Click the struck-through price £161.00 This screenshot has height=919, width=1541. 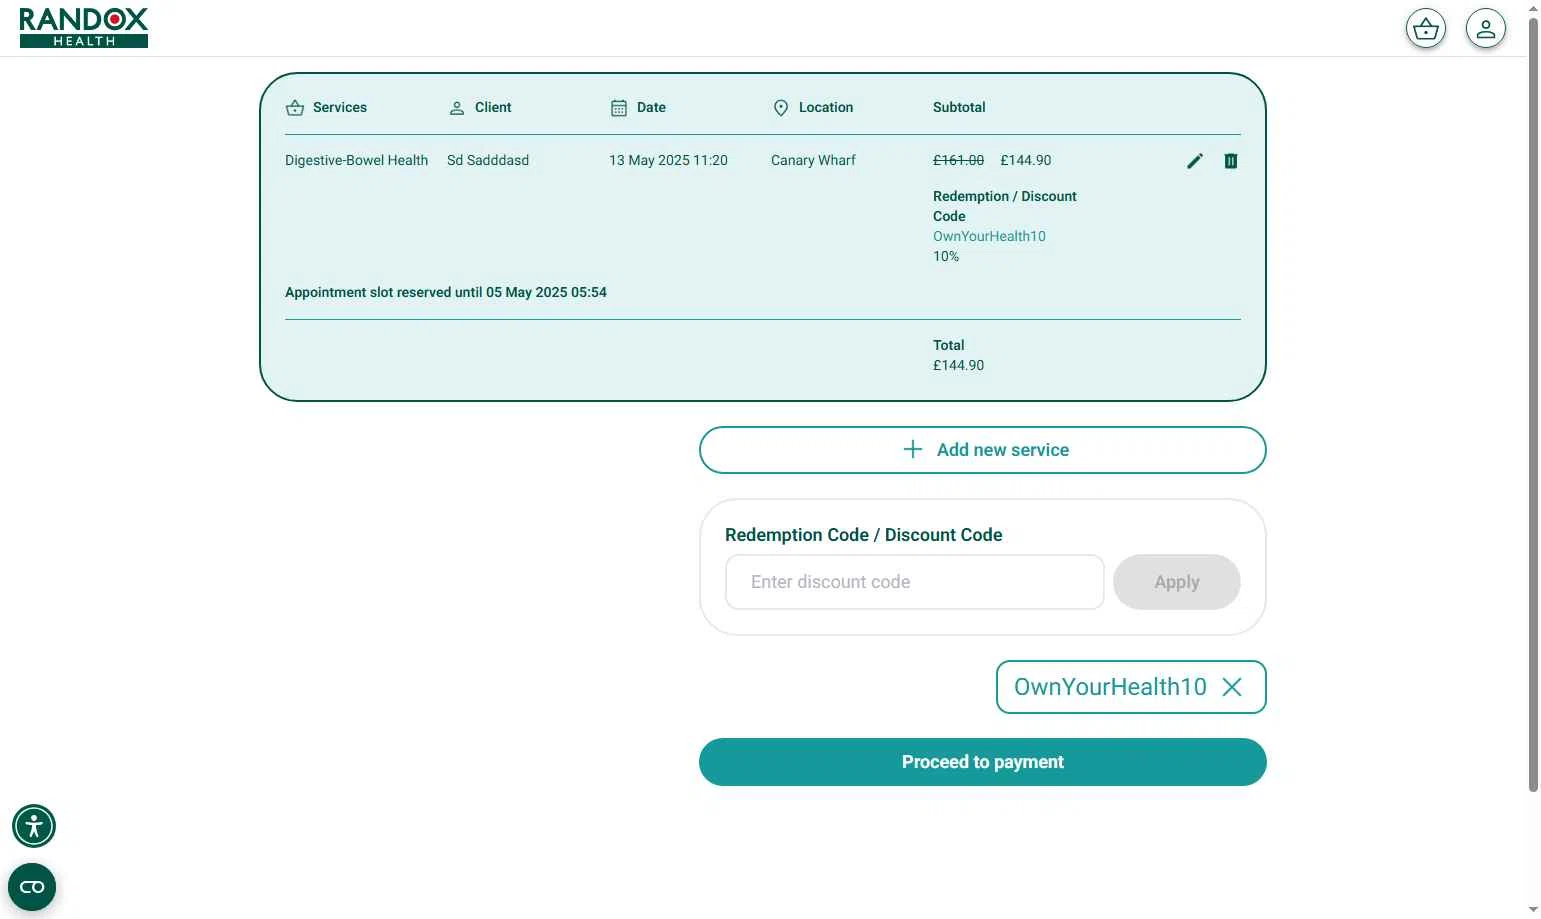pyautogui.click(x=958, y=160)
